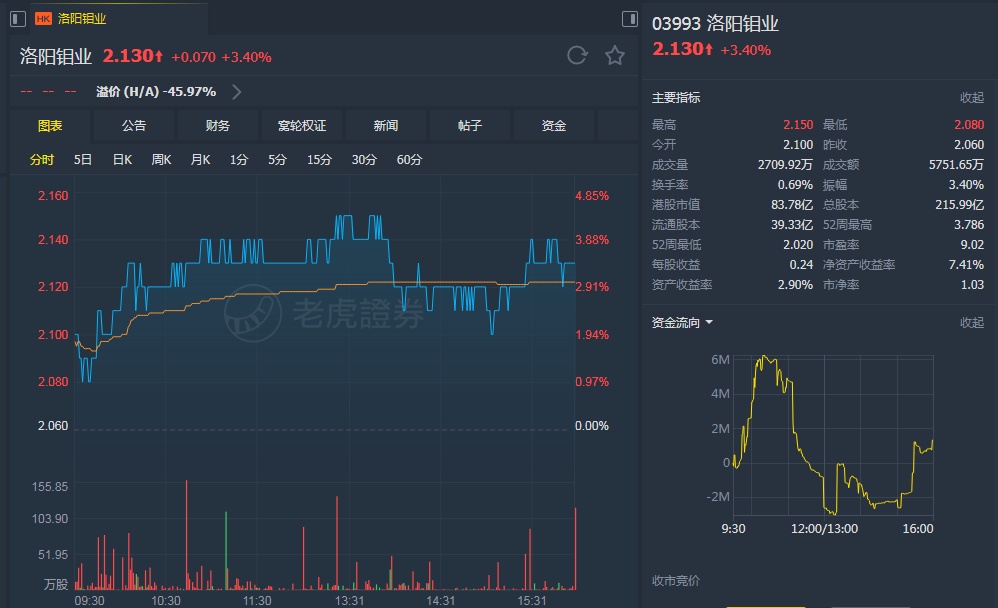Click the 总股本 value 215.99亿
This screenshot has width=998, height=608.
click(960, 205)
